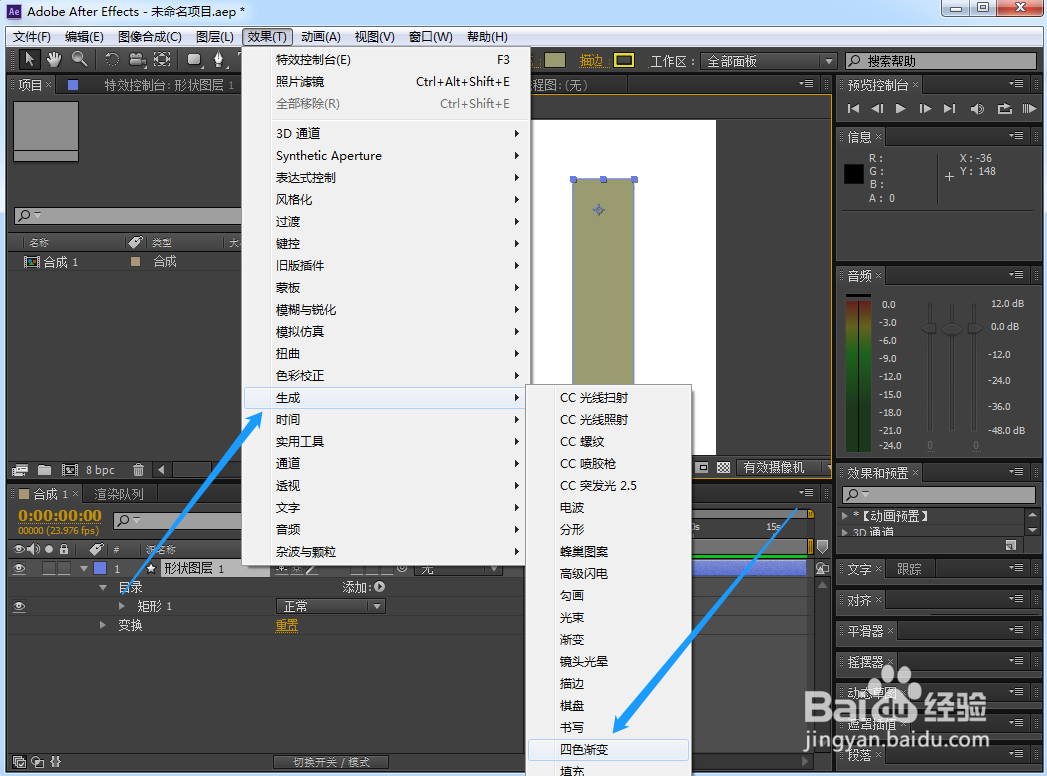Switch to the 跟踪 tab
Screen dimensions: 1047x776
tap(909, 569)
